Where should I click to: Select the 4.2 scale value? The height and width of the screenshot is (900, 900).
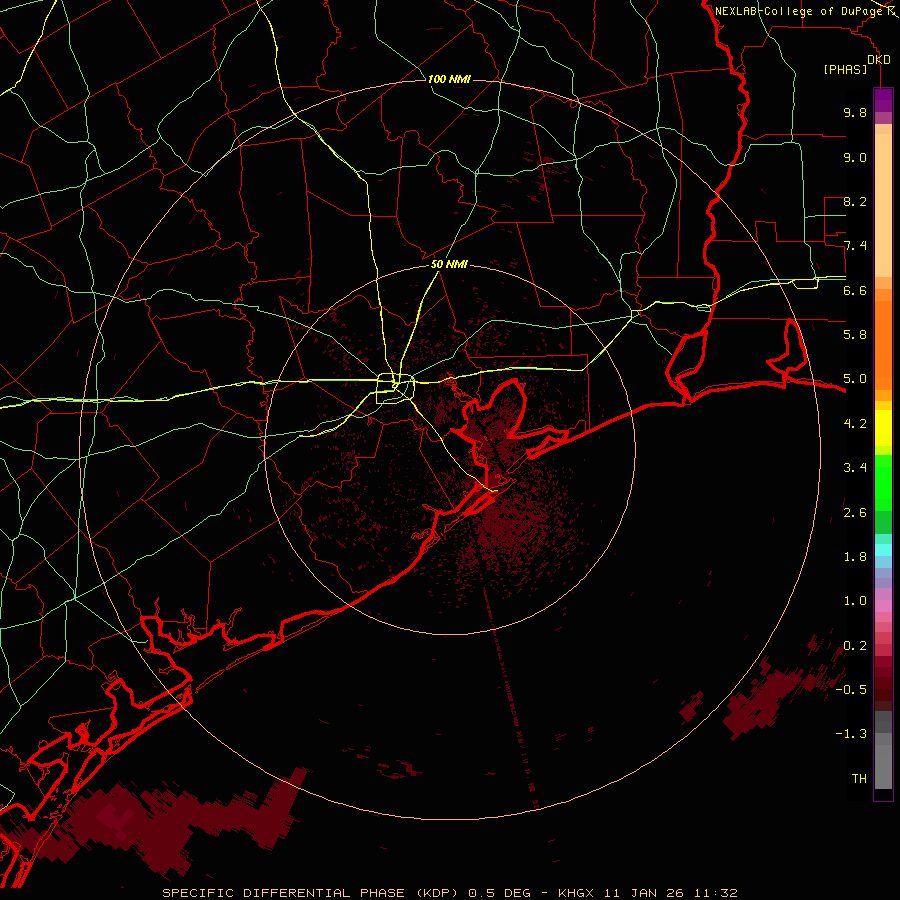point(855,424)
